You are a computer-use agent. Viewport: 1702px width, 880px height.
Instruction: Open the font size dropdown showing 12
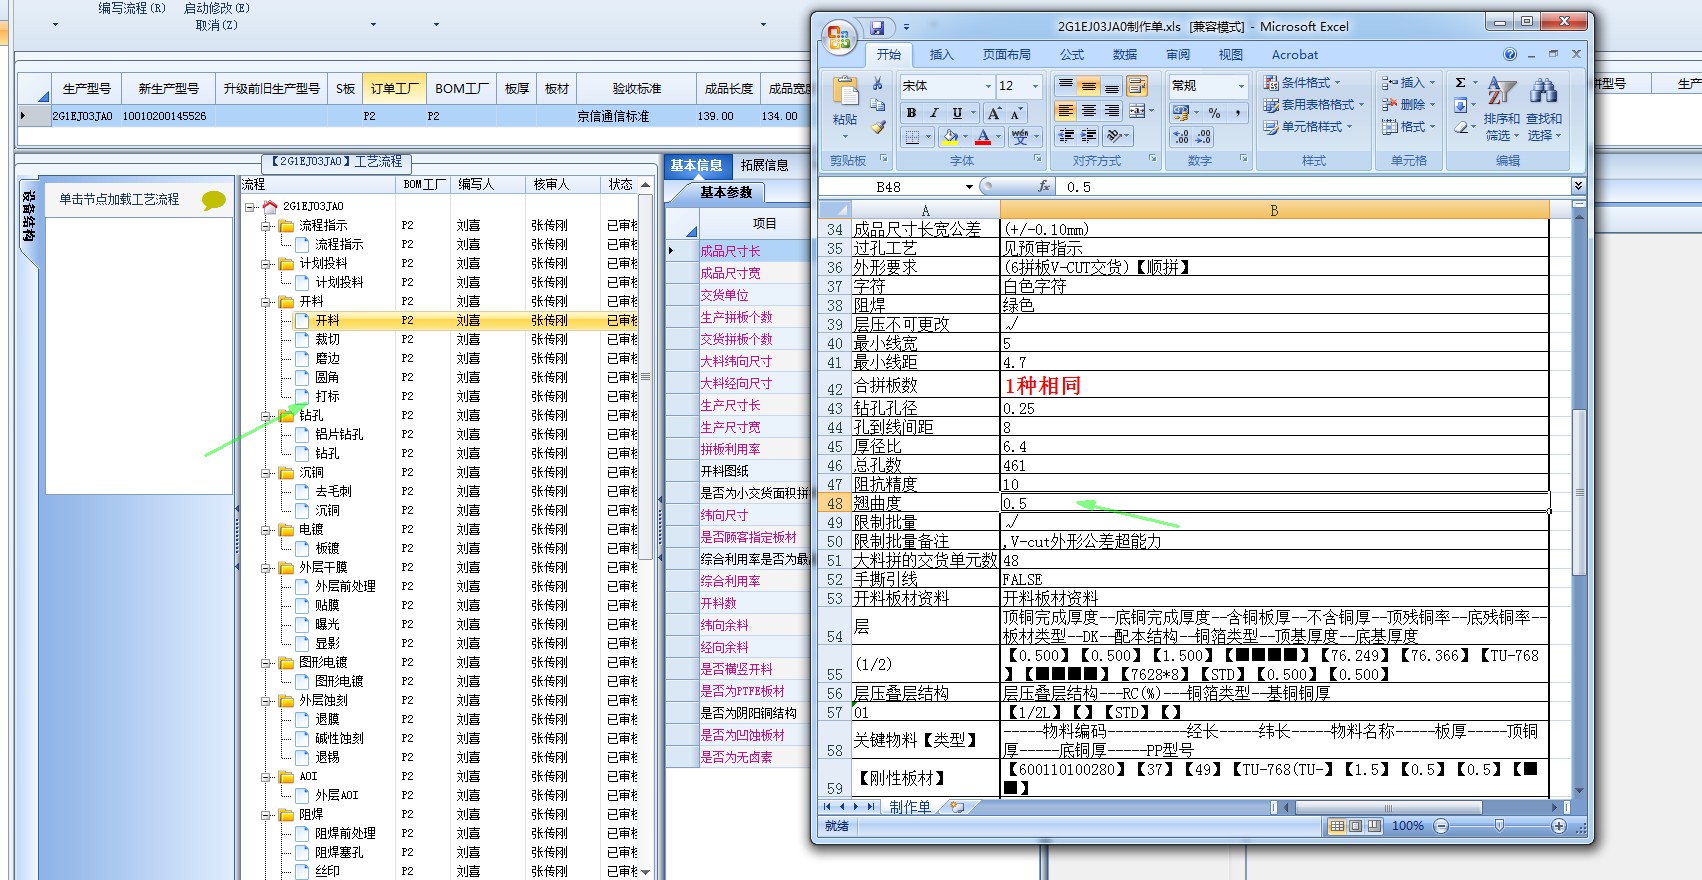pos(1036,86)
